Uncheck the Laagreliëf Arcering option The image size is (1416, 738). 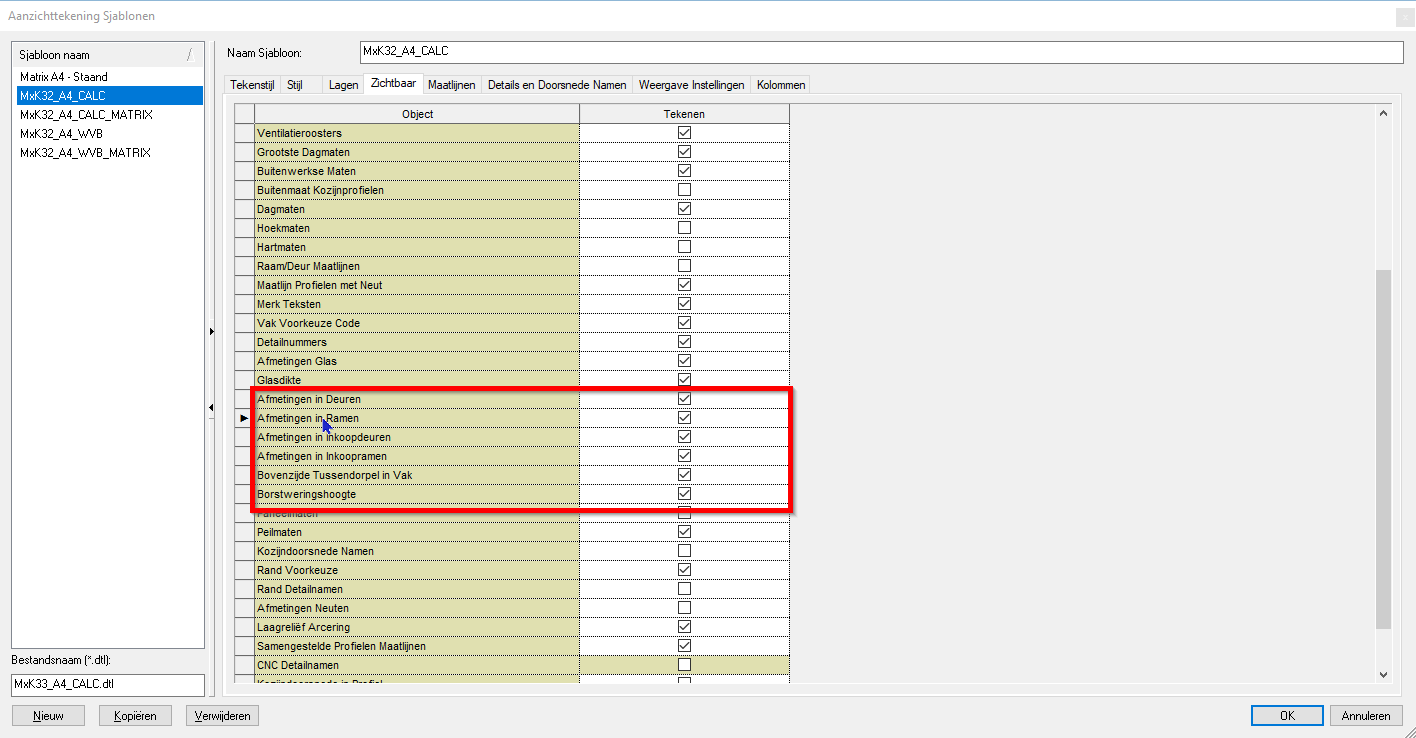[684, 626]
